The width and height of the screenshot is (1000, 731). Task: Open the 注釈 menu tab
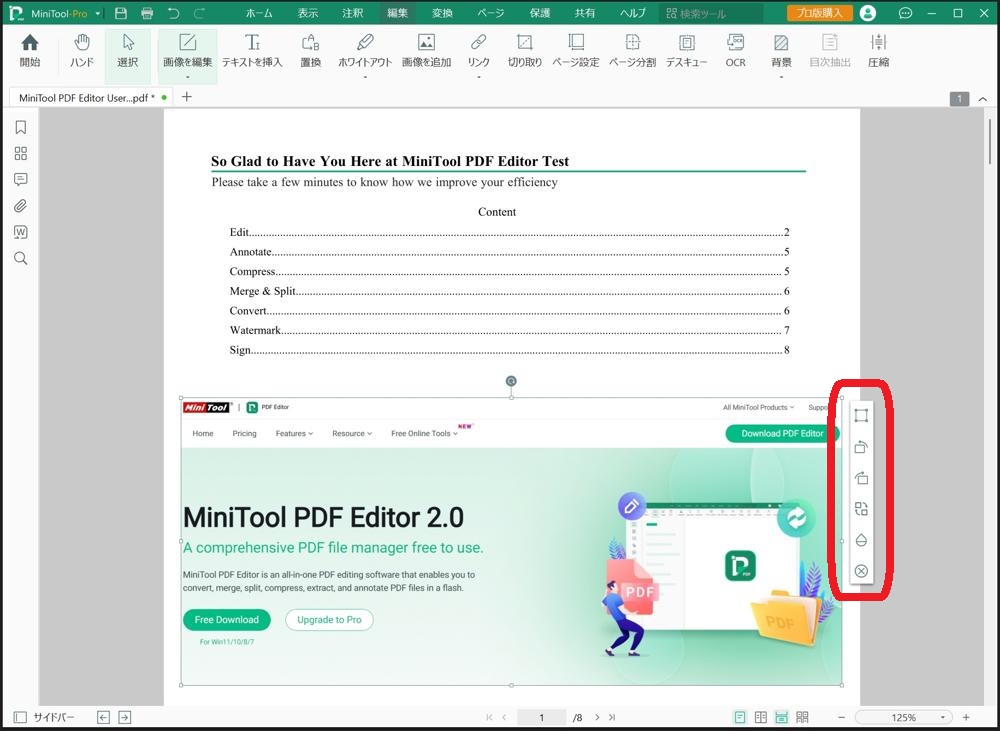(x=352, y=13)
